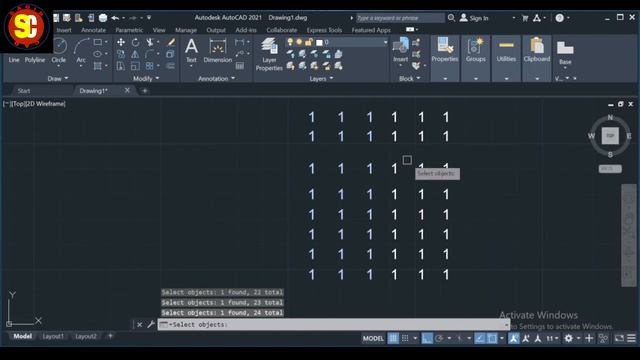Viewport: 640px width, 360px height.
Task: Expand the Block panel
Action: coord(409,78)
